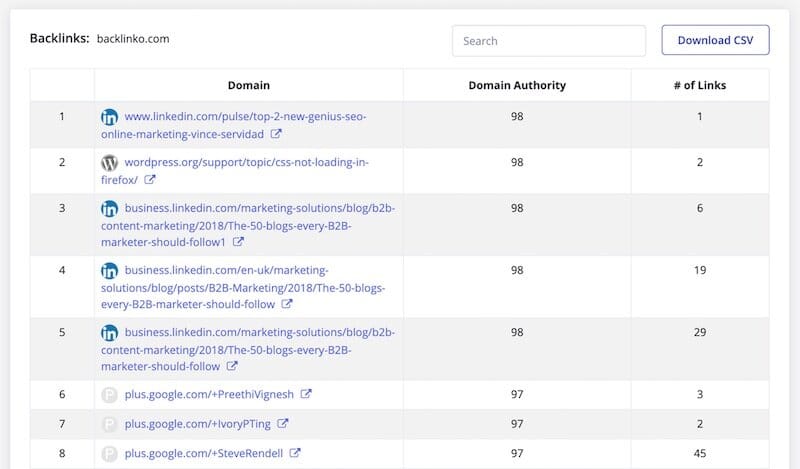800x469 pixels.
Task: Open the business.linkedin.com marketer-should-follow1 link
Action: click(248, 225)
